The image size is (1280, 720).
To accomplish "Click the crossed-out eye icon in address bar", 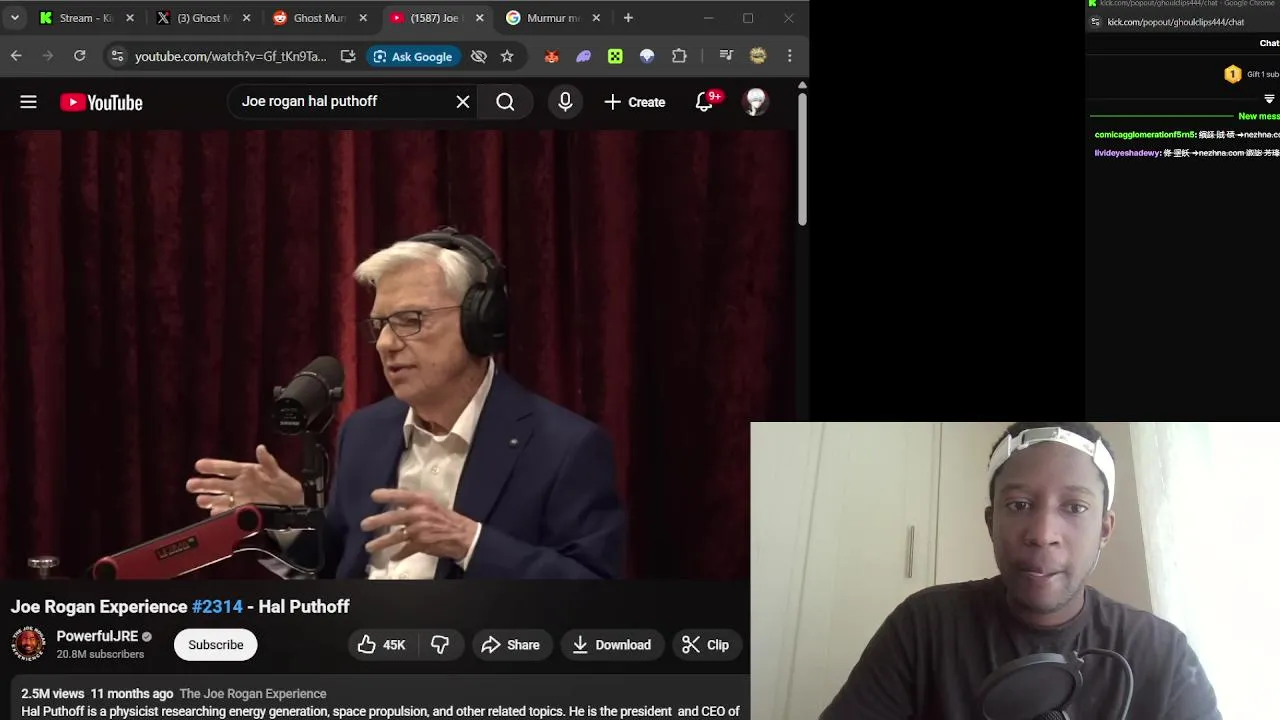I will point(479,56).
